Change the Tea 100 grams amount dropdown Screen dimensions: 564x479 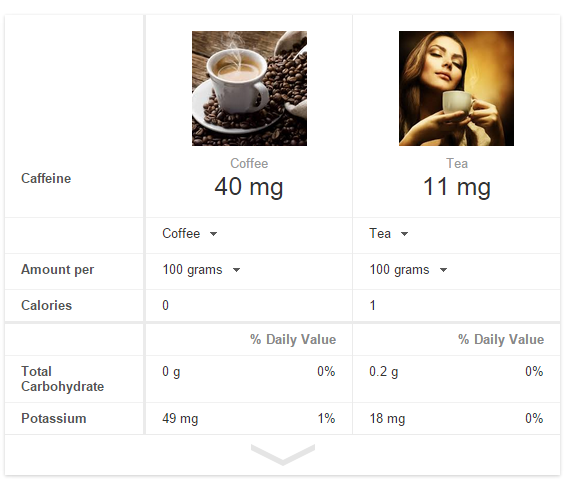tap(408, 270)
